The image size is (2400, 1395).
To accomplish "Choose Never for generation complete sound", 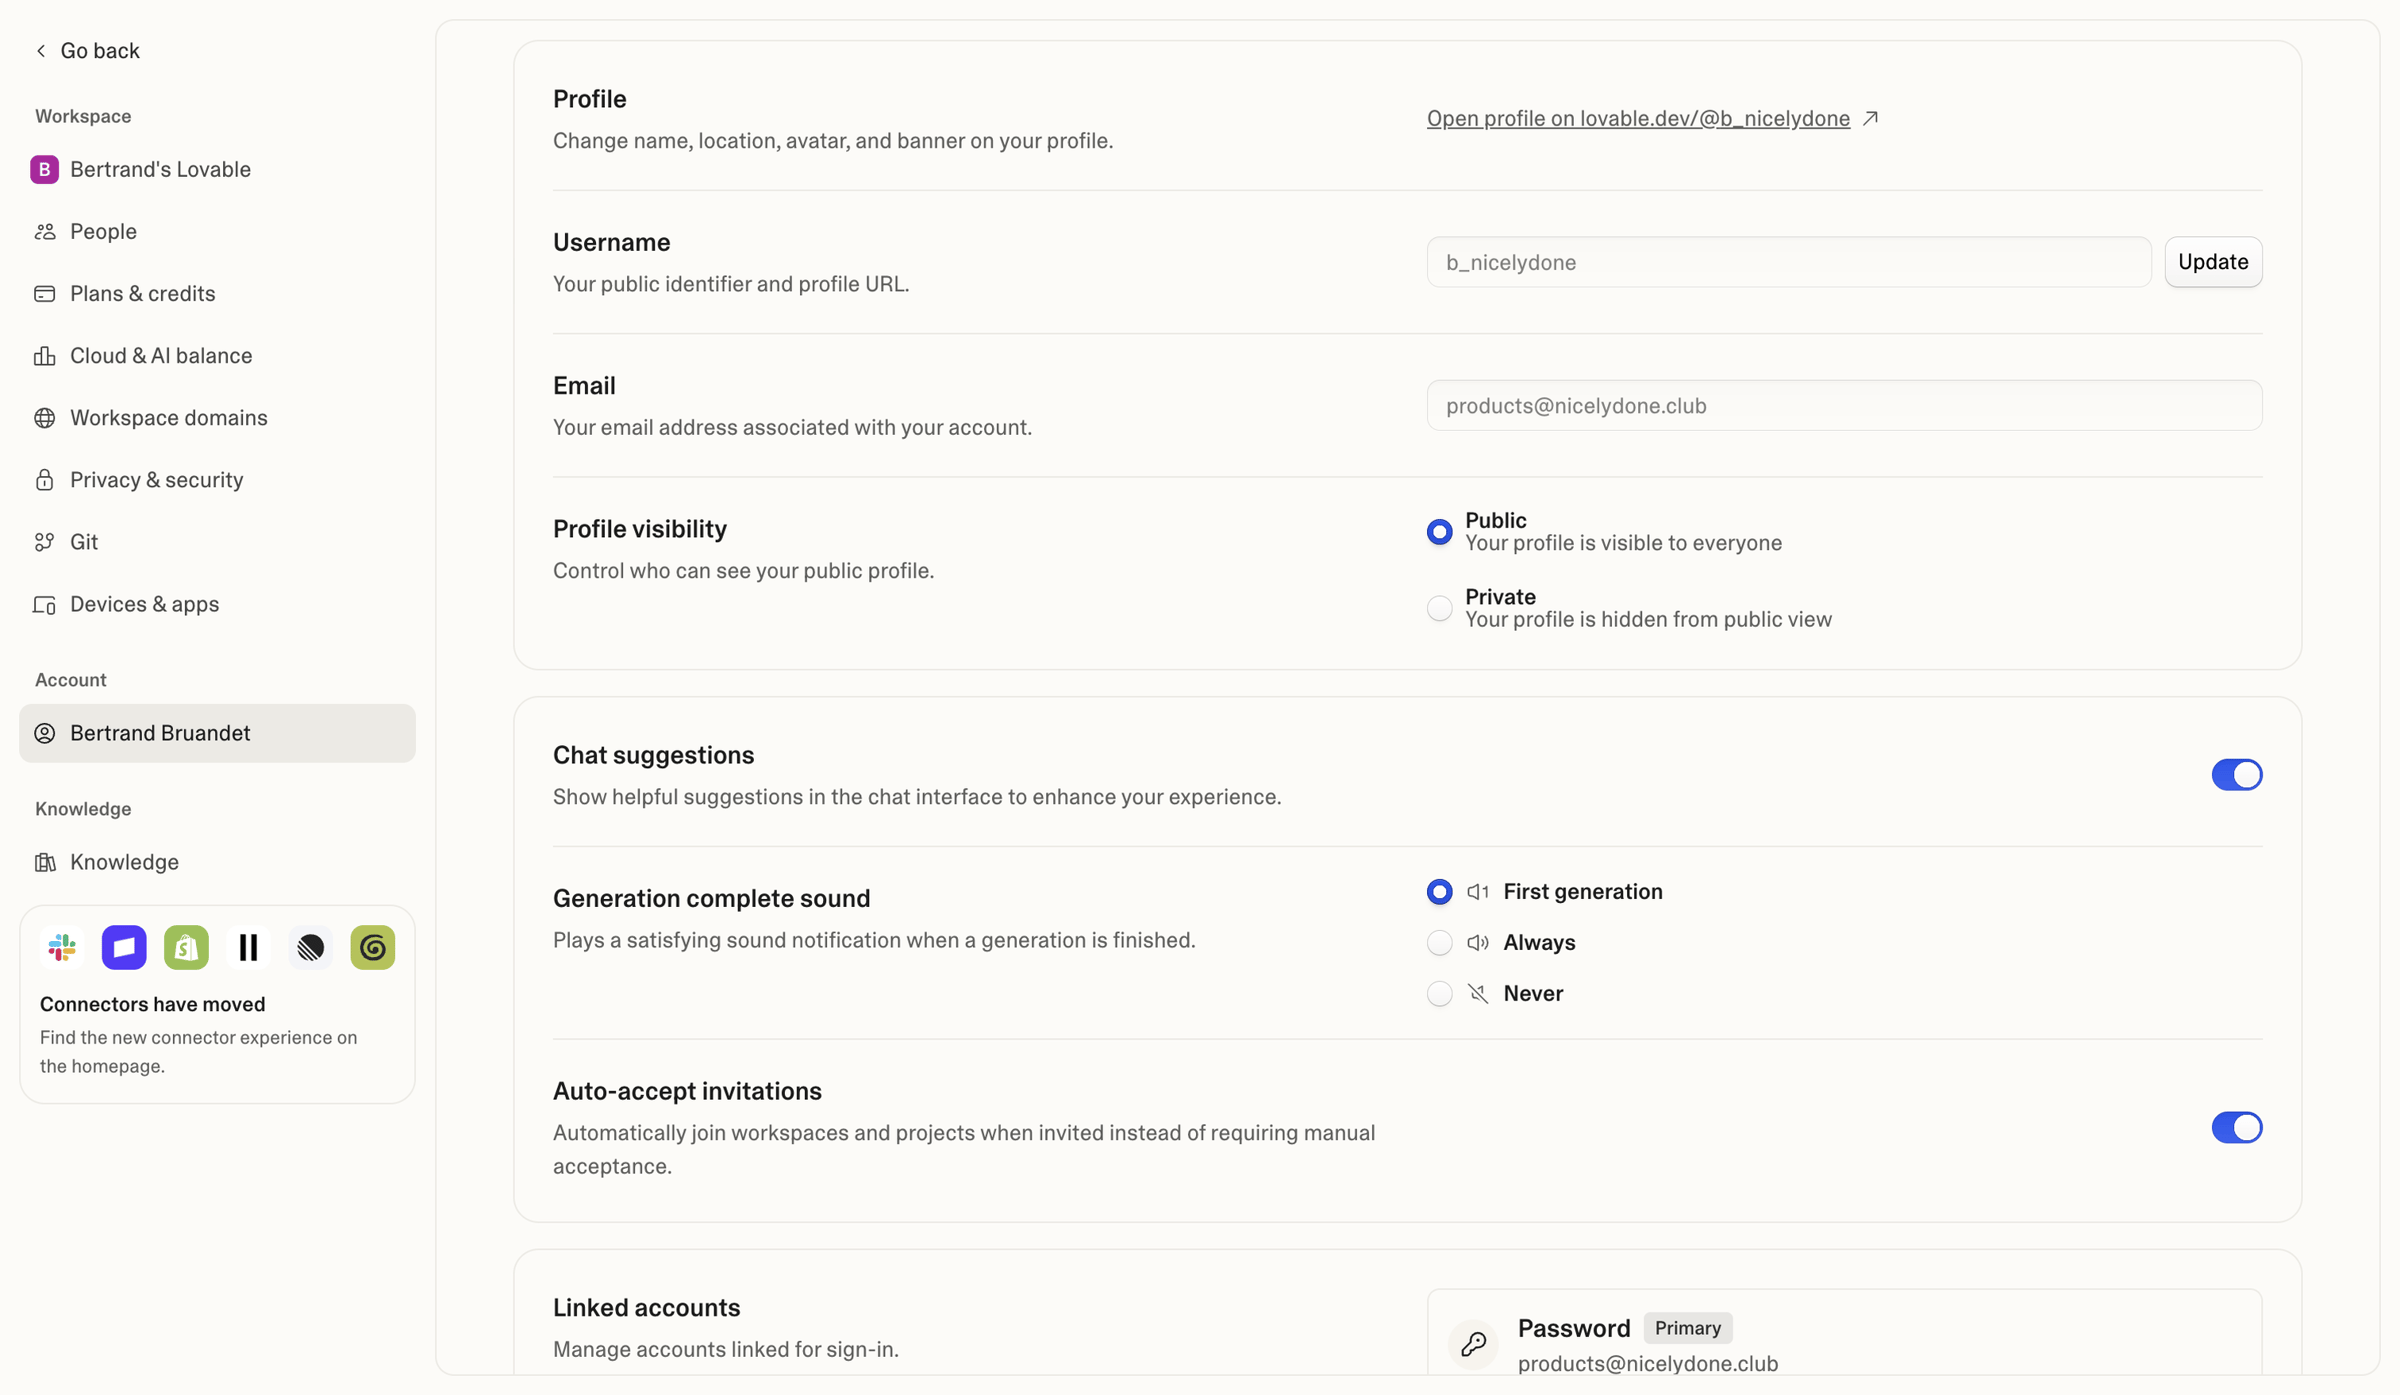I will [x=1439, y=994].
